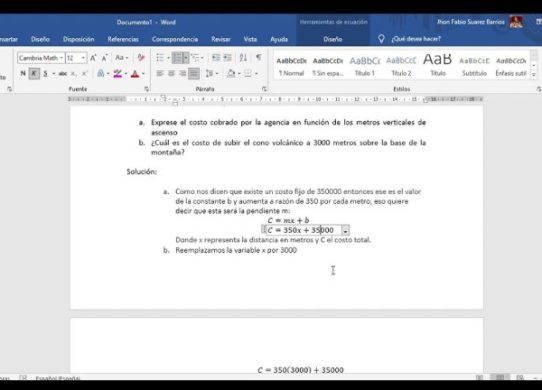Viewport: 542px width, 390px height.
Task: Clear all formatting with the eraser icon
Action: [141, 58]
